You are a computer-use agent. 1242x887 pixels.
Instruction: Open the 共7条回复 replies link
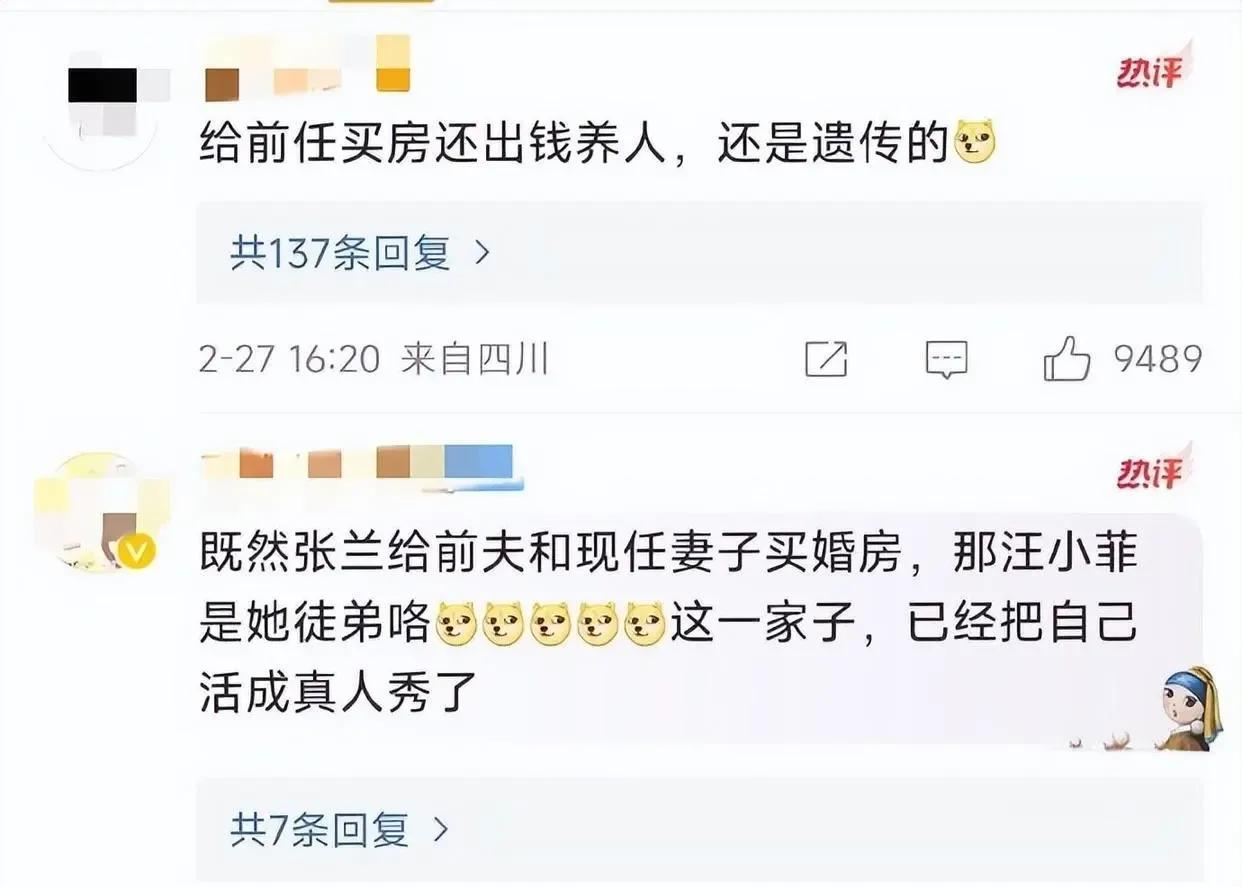point(320,828)
